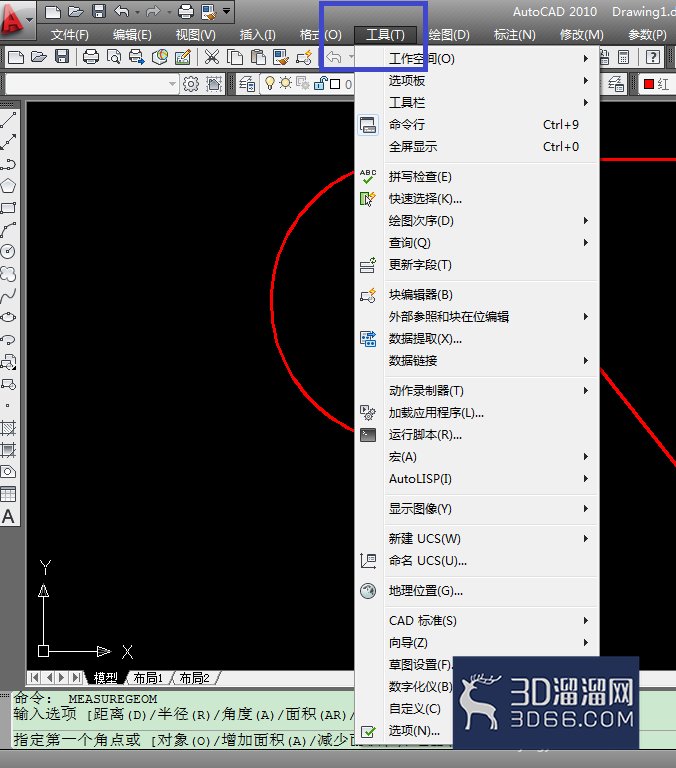
Task: Jump to the first layout tab arrow
Action: [34, 678]
